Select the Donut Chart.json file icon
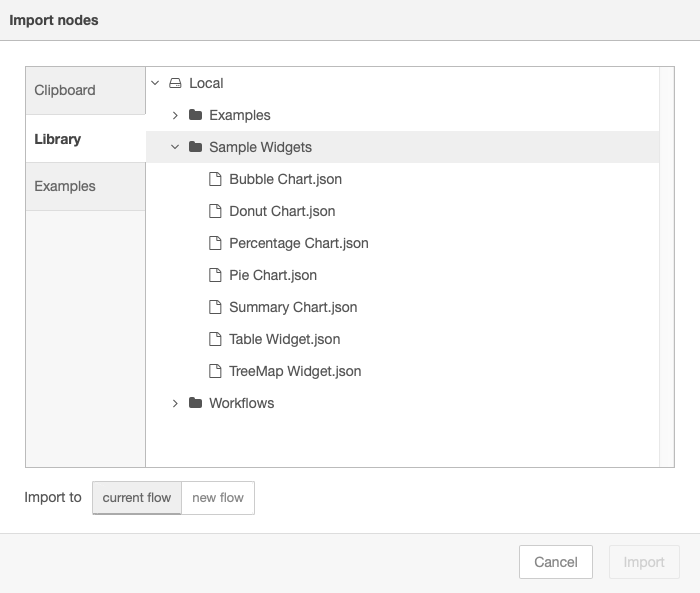 215,211
